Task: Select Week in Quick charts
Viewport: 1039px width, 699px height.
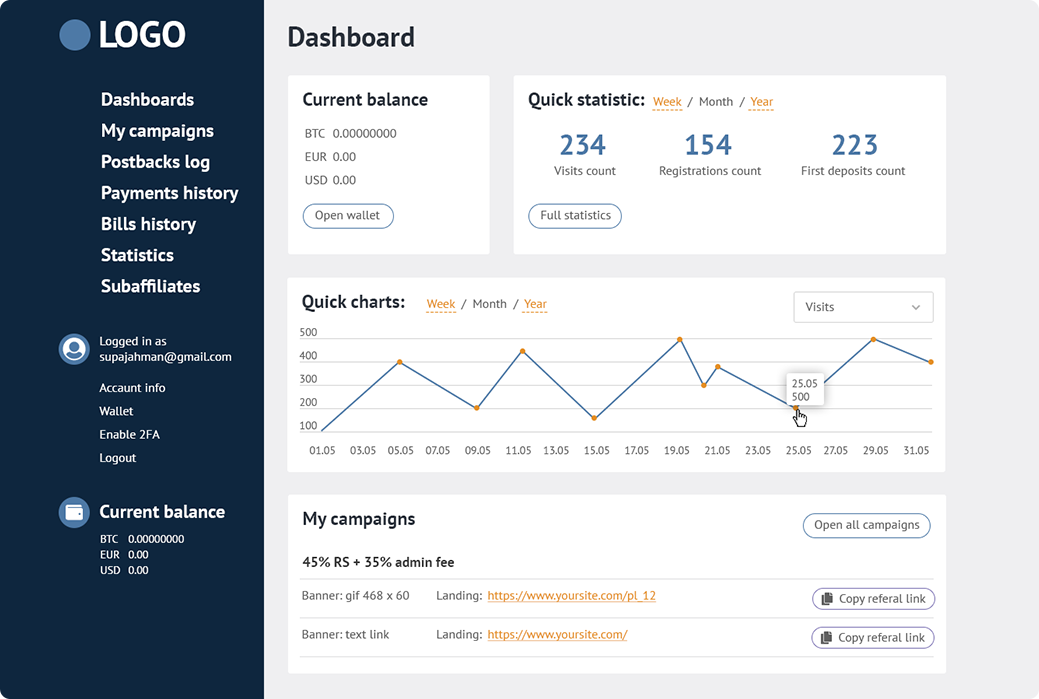Action: (441, 304)
